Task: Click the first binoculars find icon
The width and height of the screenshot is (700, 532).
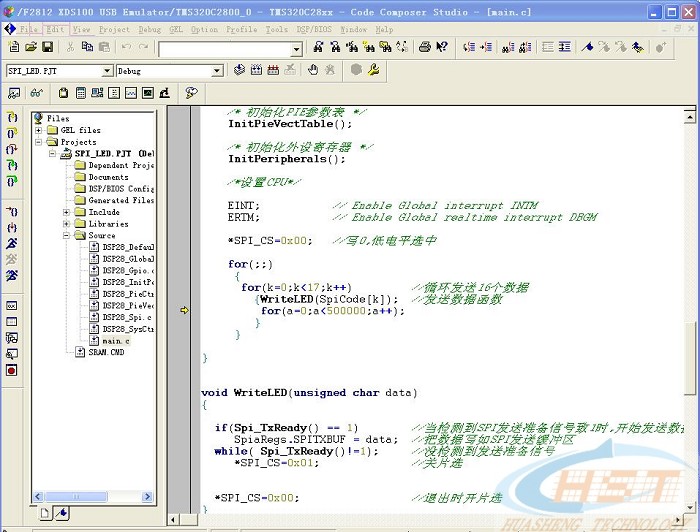Action: click(318, 46)
